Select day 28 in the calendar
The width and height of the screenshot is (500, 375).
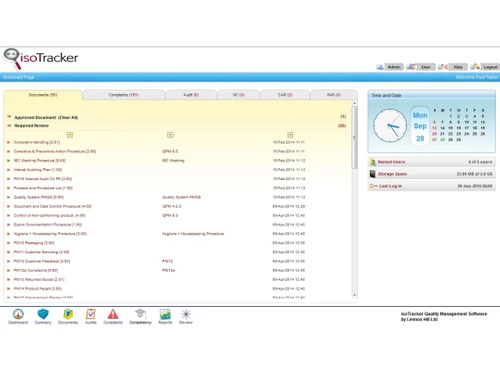[x=442, y=140]
